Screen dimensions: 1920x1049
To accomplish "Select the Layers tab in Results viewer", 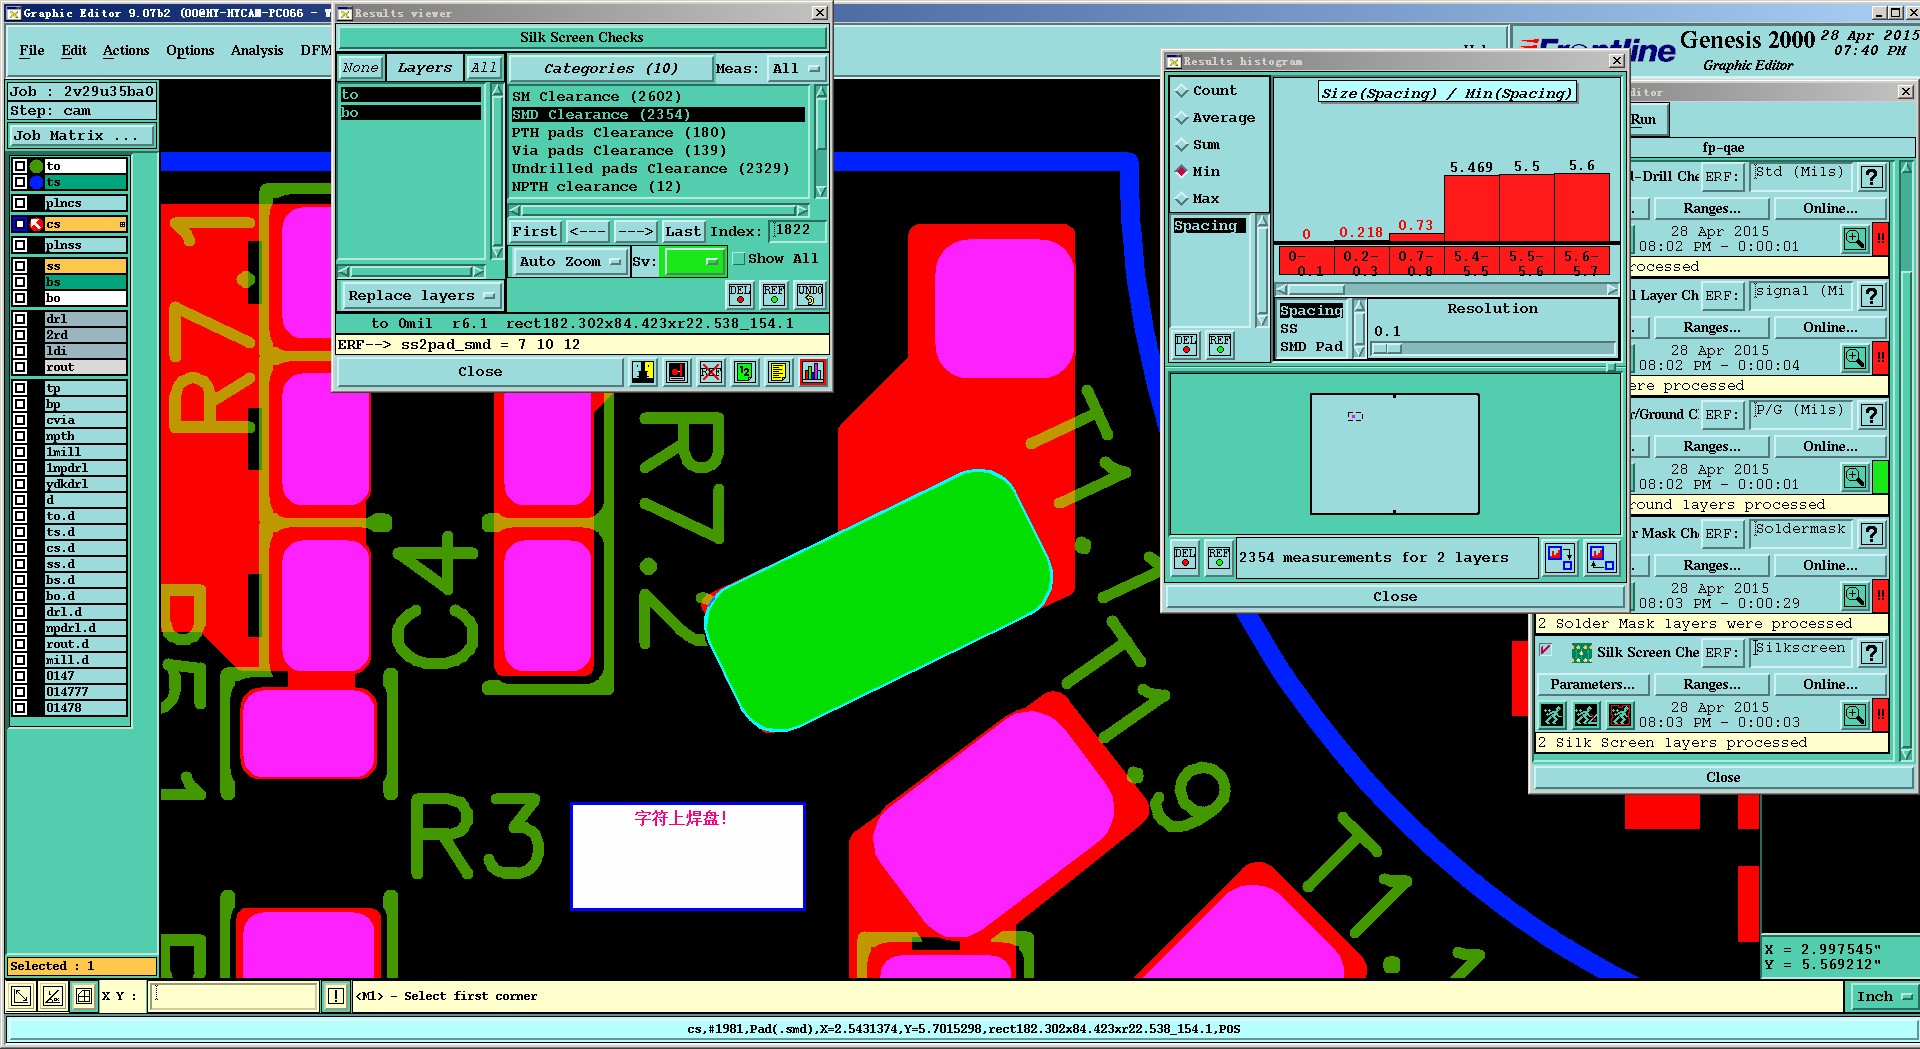I will tap(425, 68).
